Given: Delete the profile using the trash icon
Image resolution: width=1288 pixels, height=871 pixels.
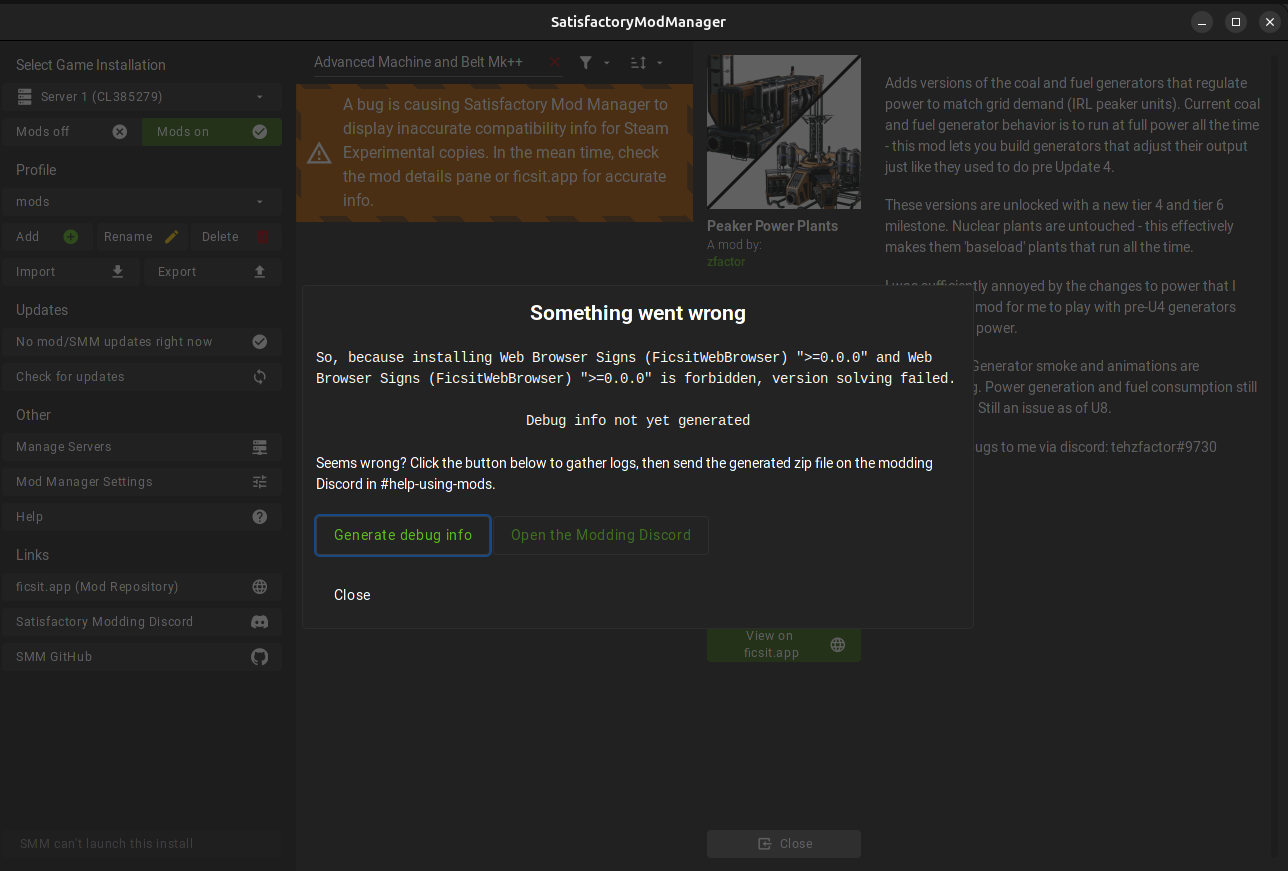Looking at the screenshot, I should point(263,237).
